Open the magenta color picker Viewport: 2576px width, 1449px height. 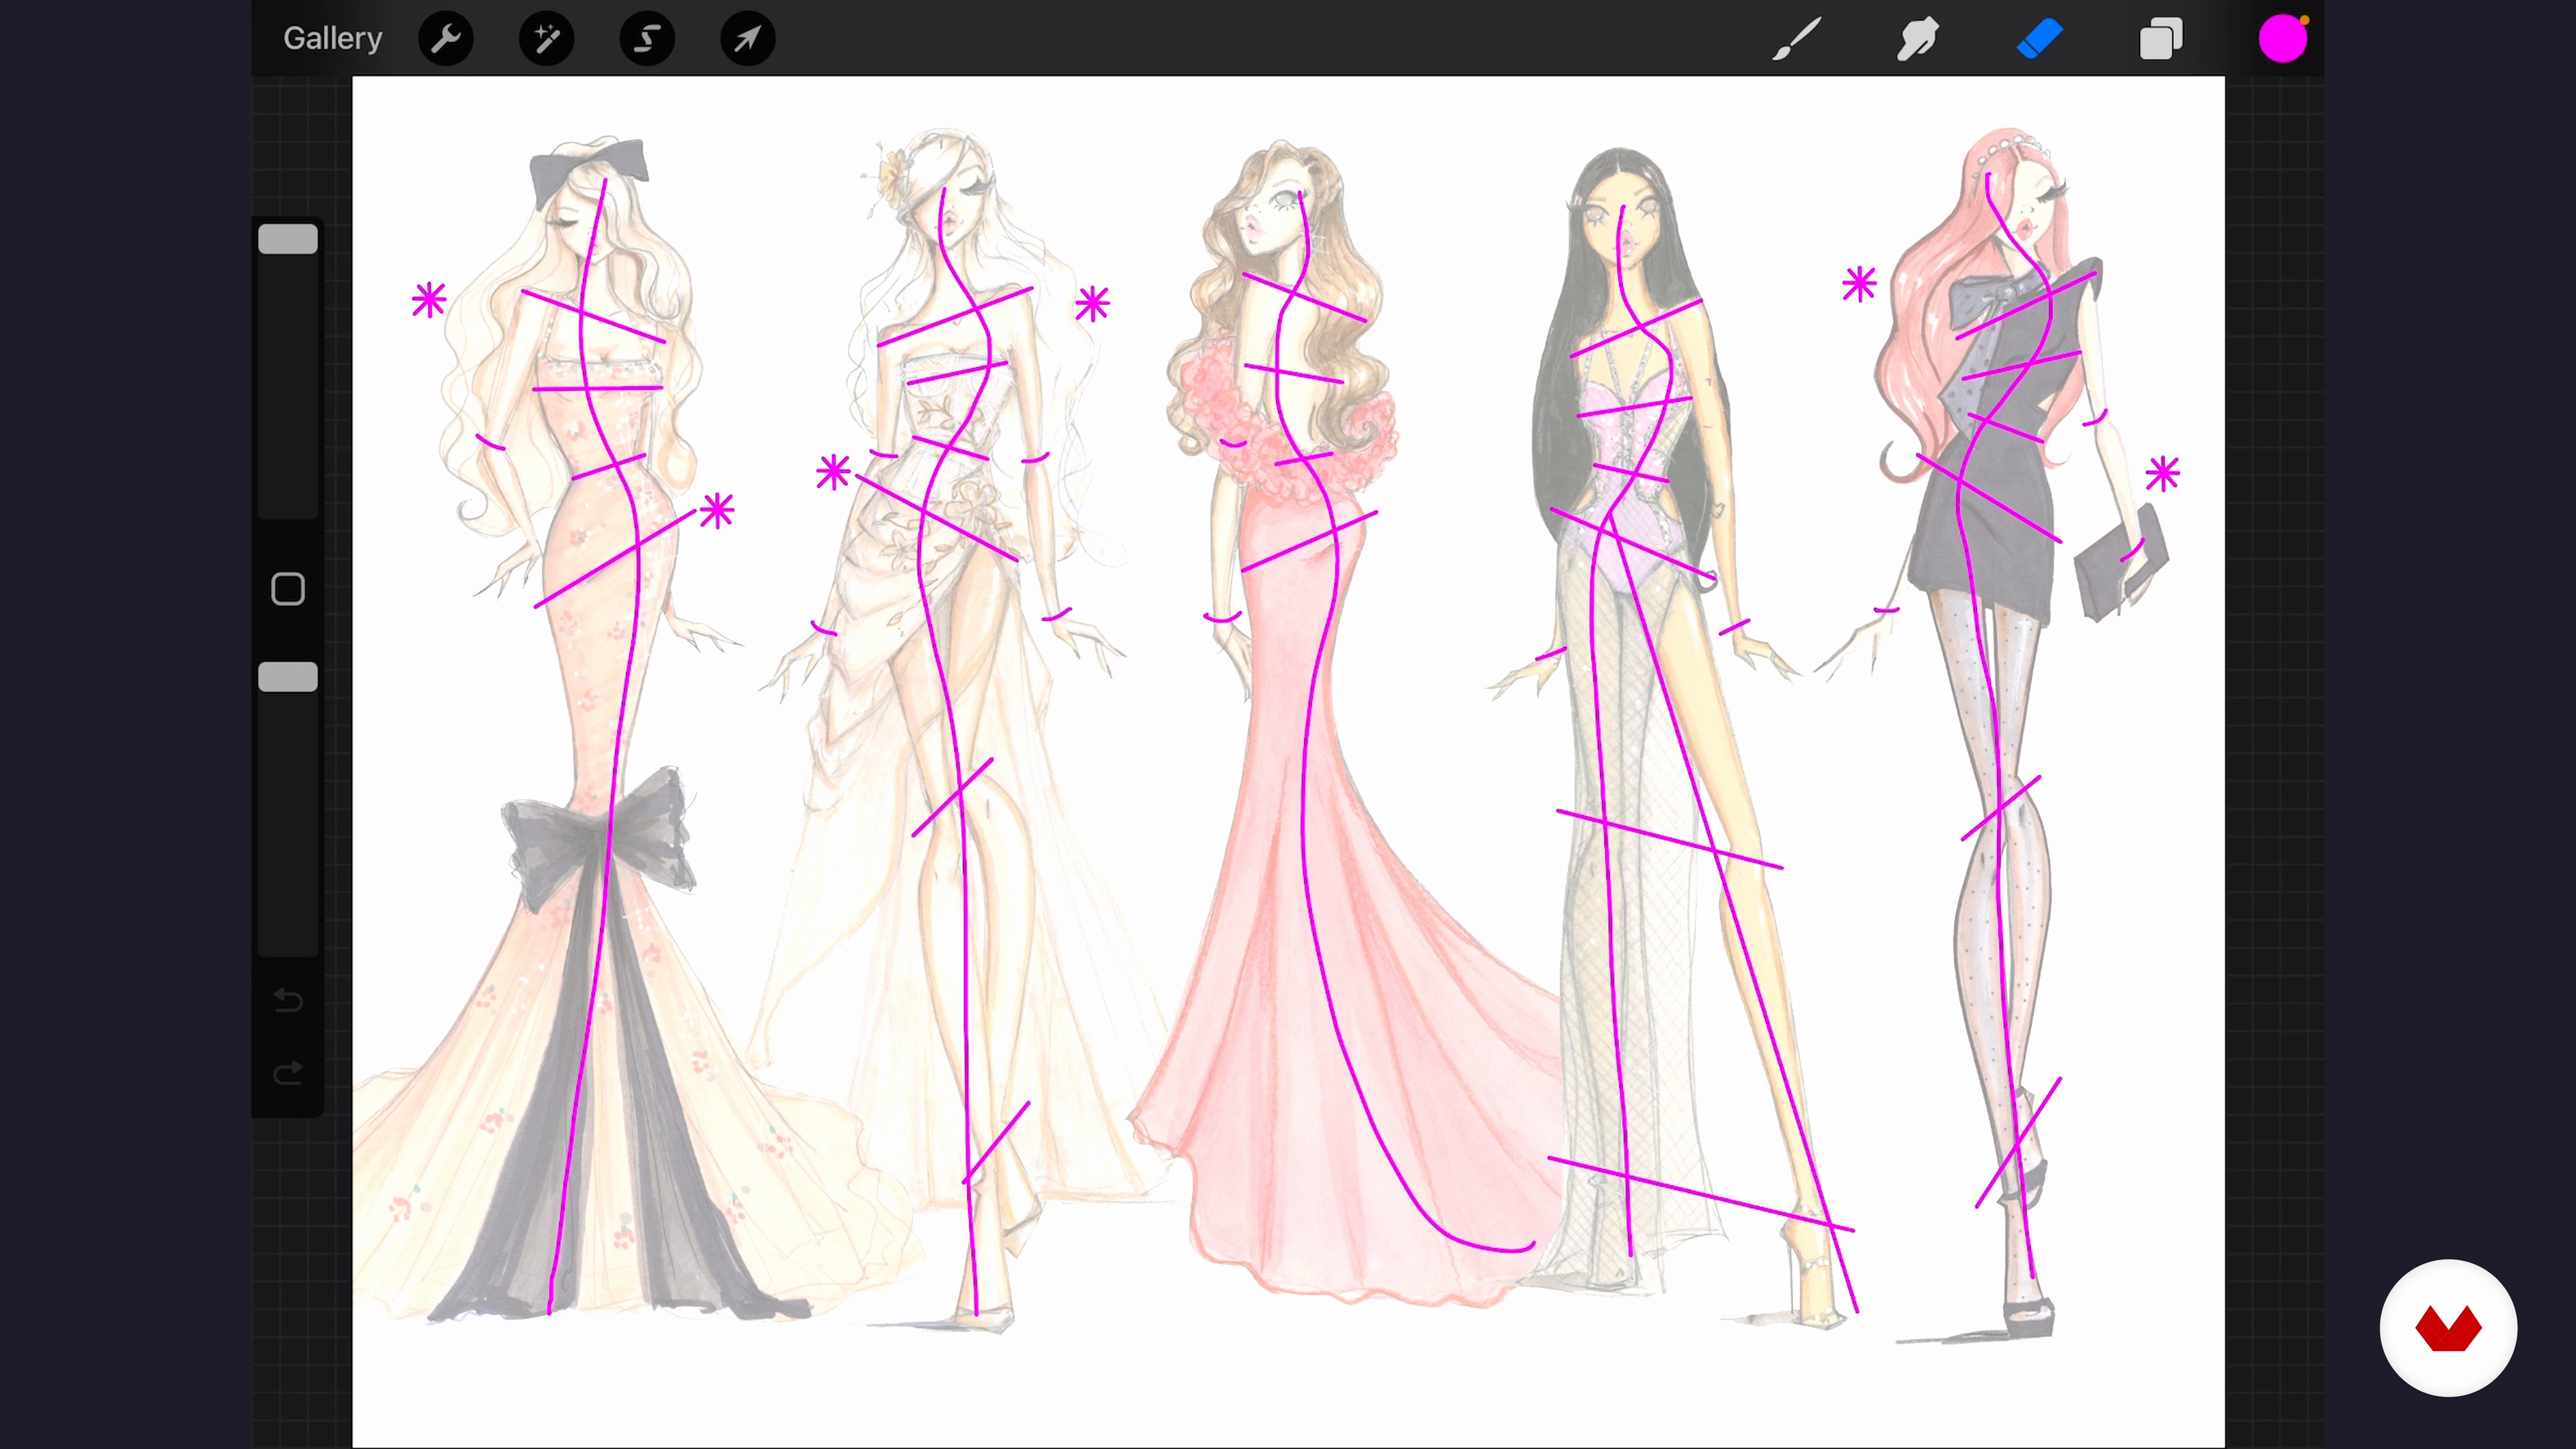pos(2283,39)
